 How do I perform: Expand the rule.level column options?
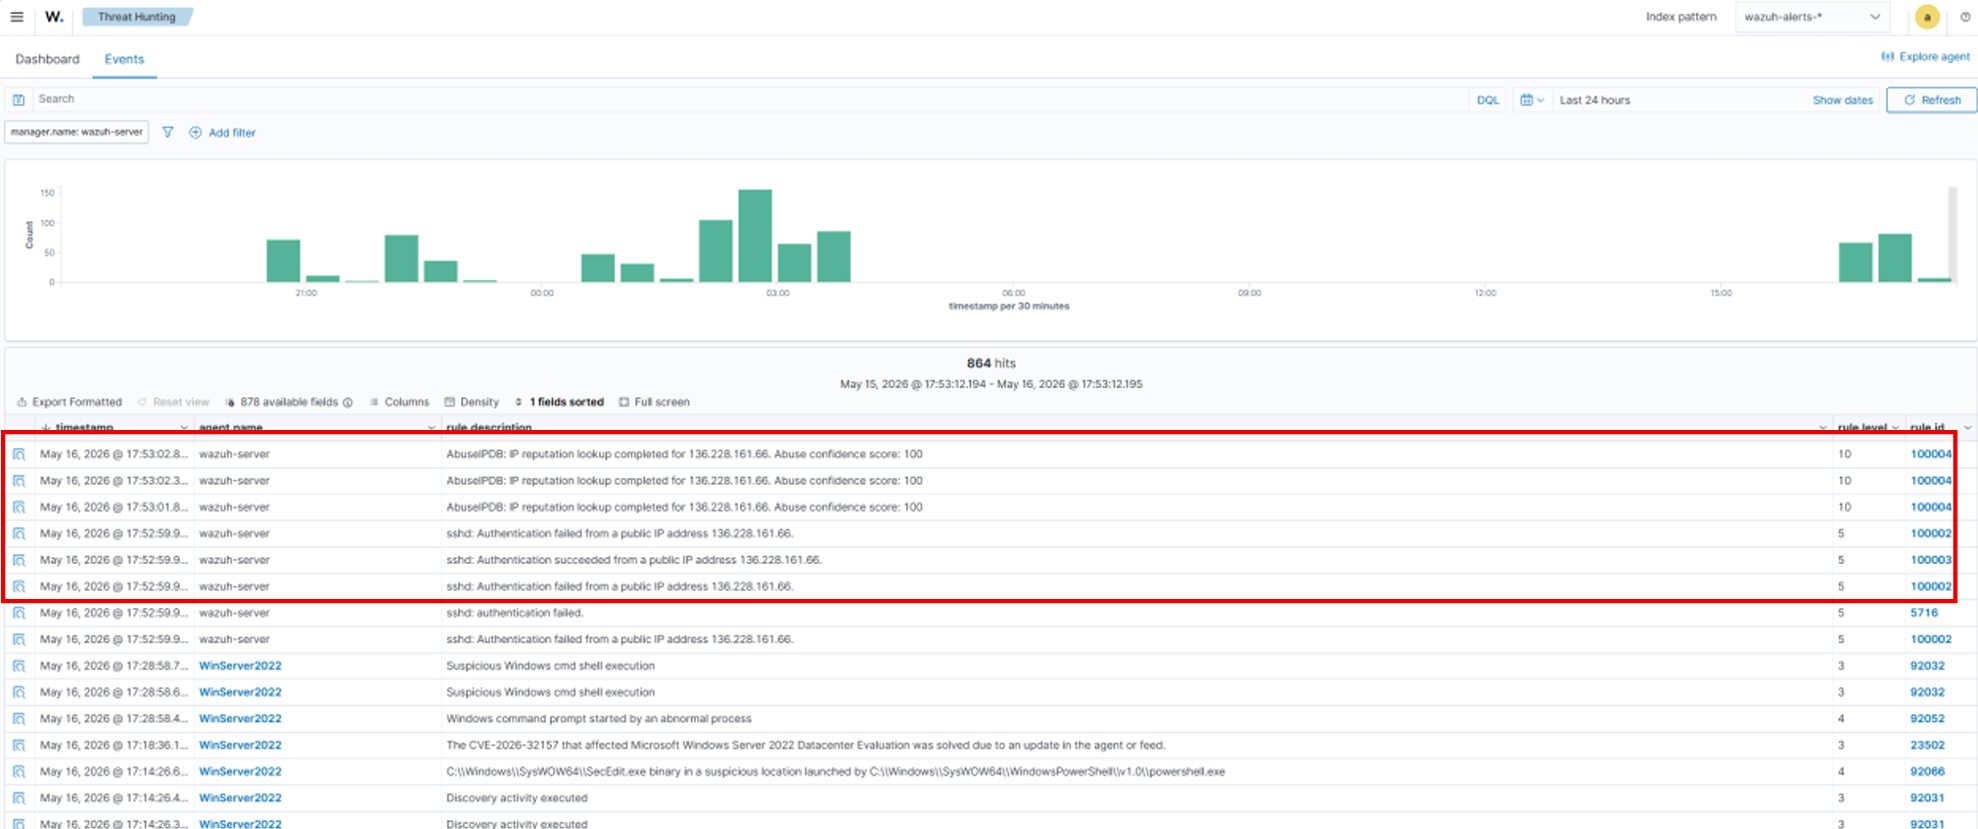(x=1895, y=427)
